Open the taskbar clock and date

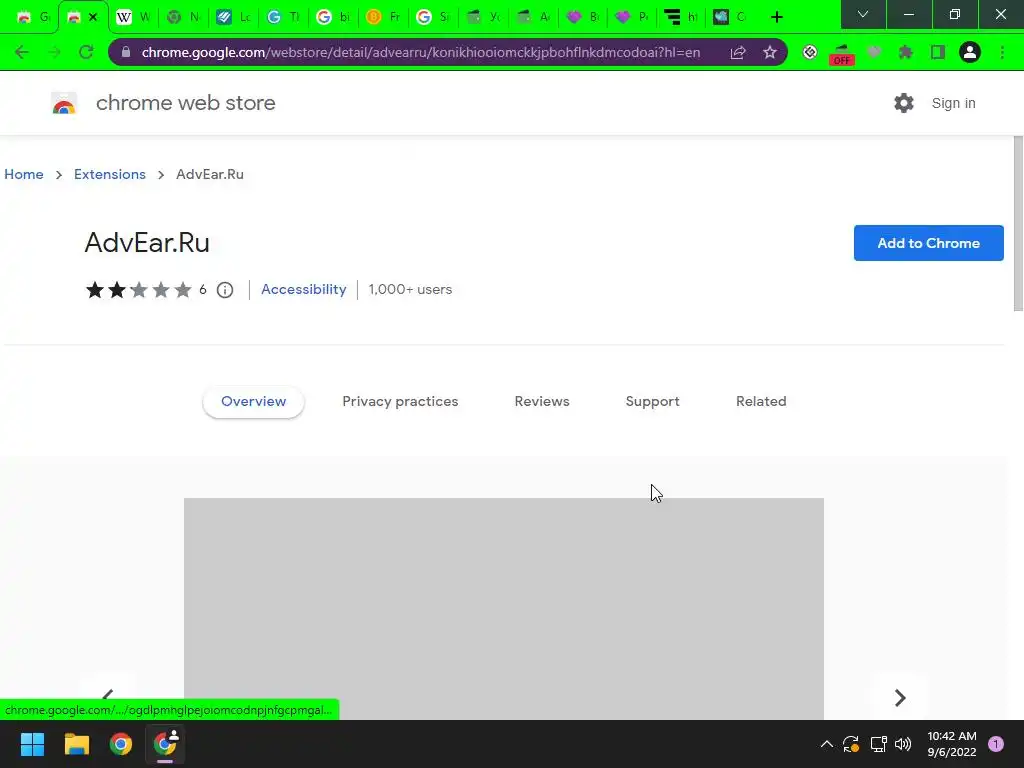click(x=952, y=744)
